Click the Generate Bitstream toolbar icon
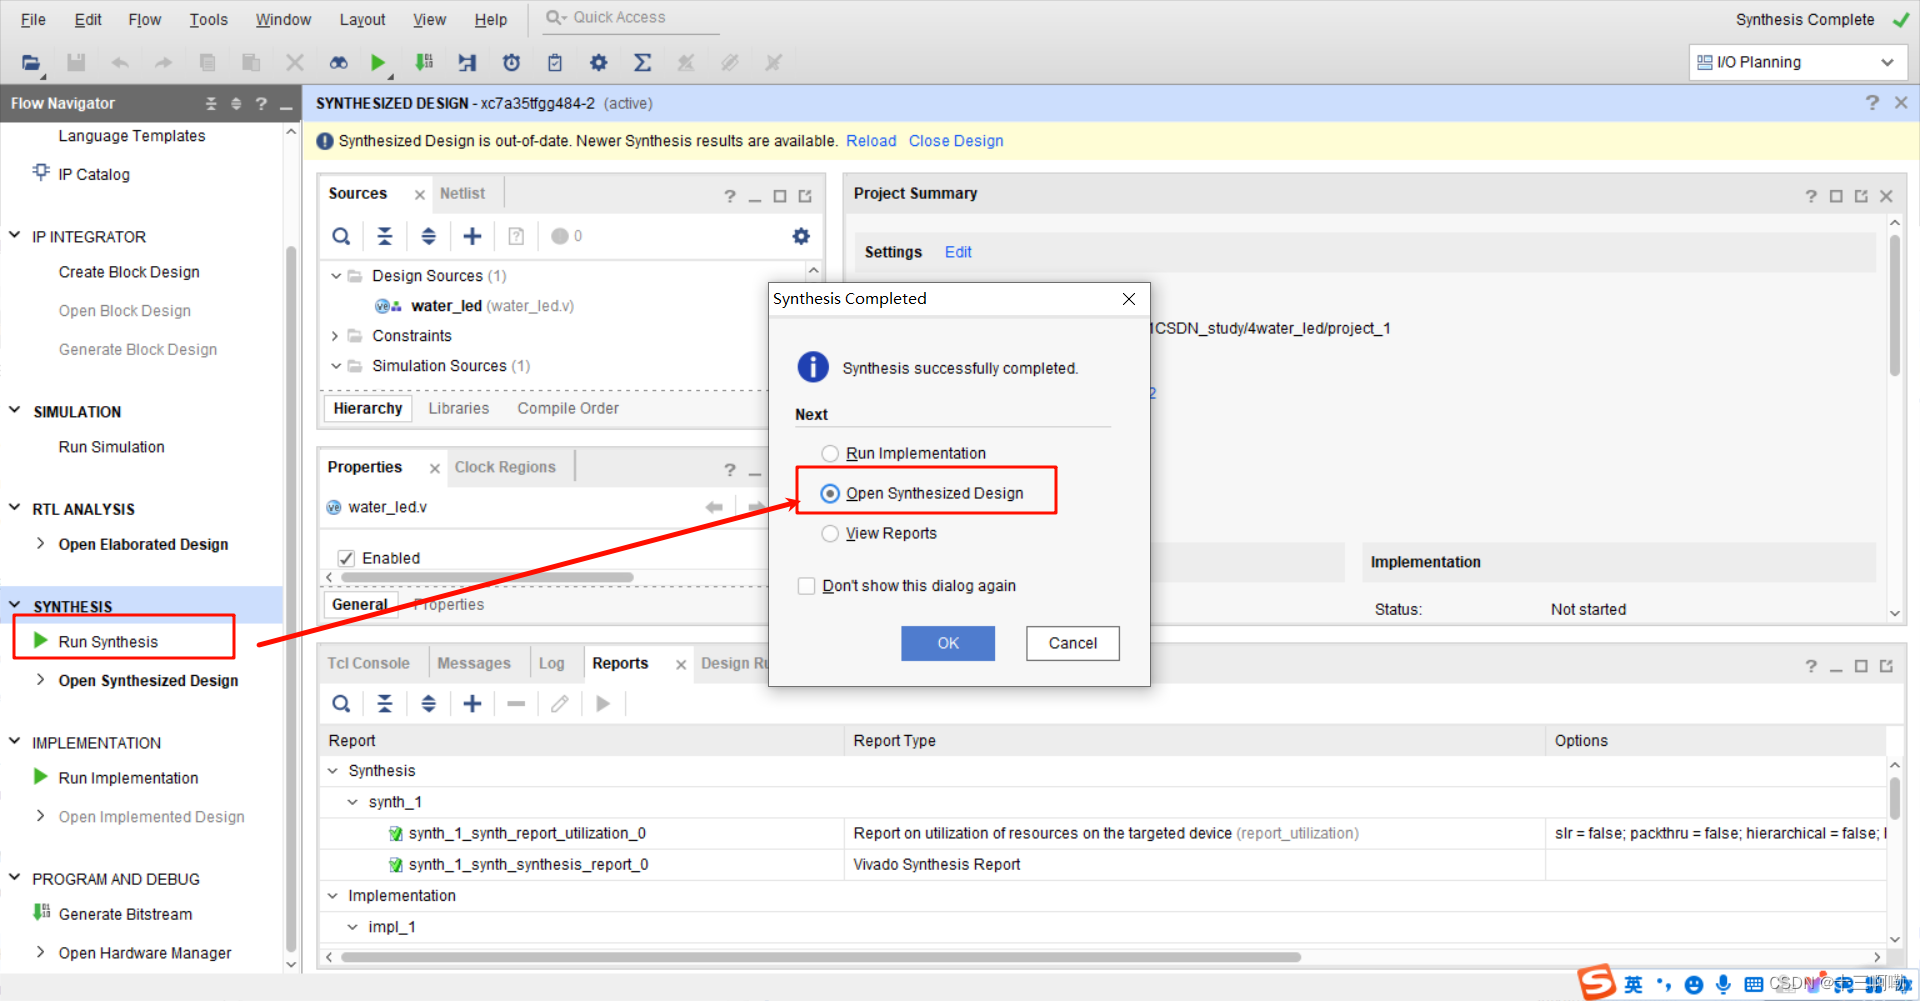Image resolution: width=1920 pixels, height=1001 pixels. click(x=424, y=63)
